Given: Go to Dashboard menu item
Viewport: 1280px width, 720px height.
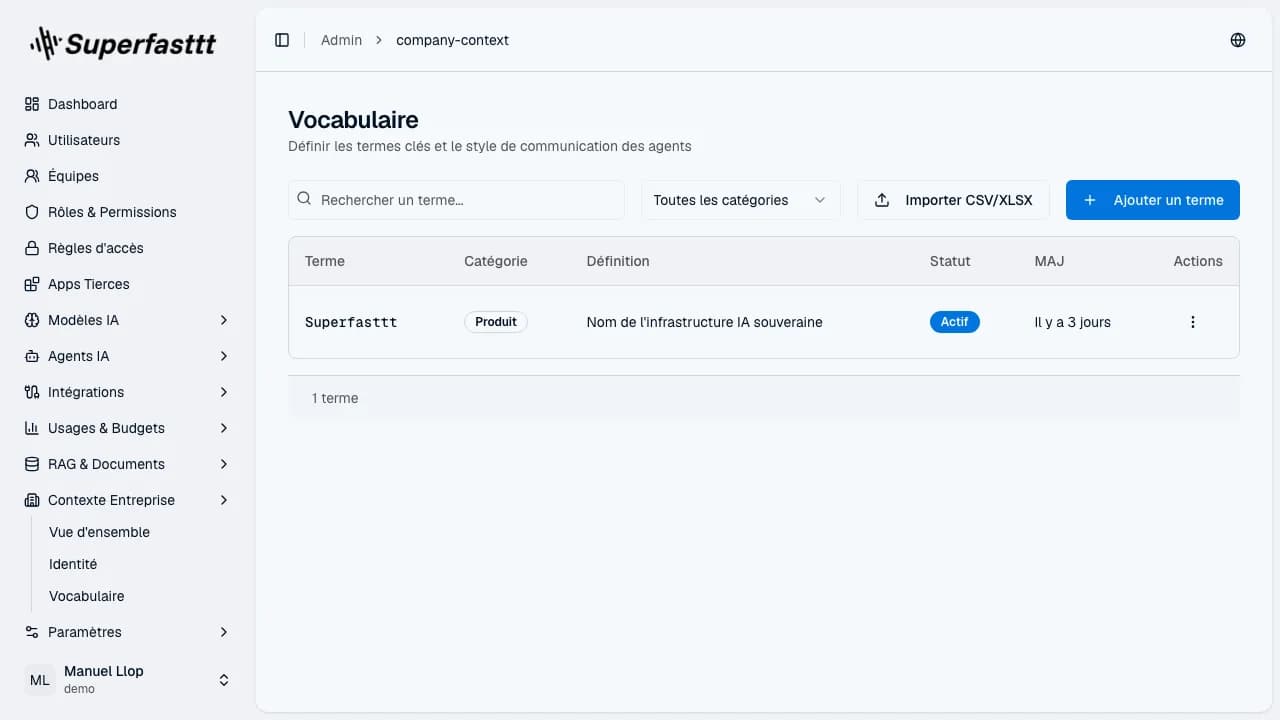Looking at the screenshot, I should pyautogui.click(x=128, y=104).
